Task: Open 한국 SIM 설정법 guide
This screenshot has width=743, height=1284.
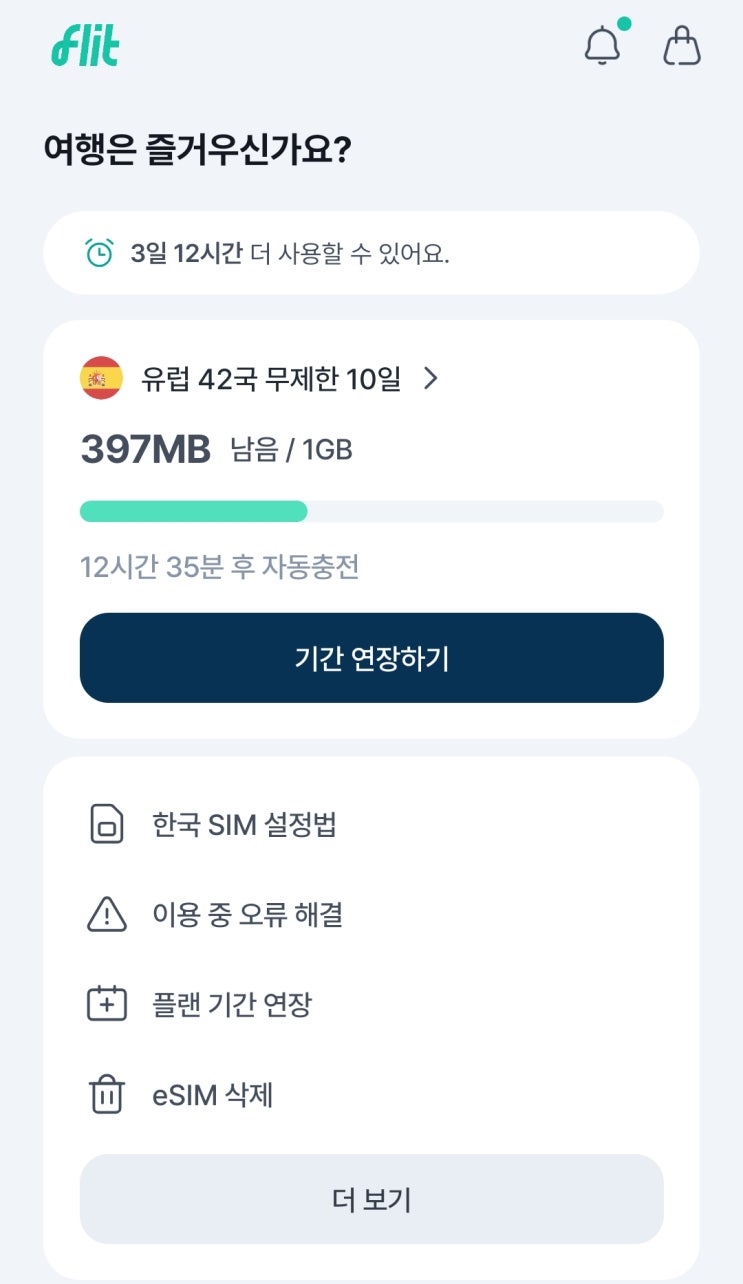Action: 244,825
